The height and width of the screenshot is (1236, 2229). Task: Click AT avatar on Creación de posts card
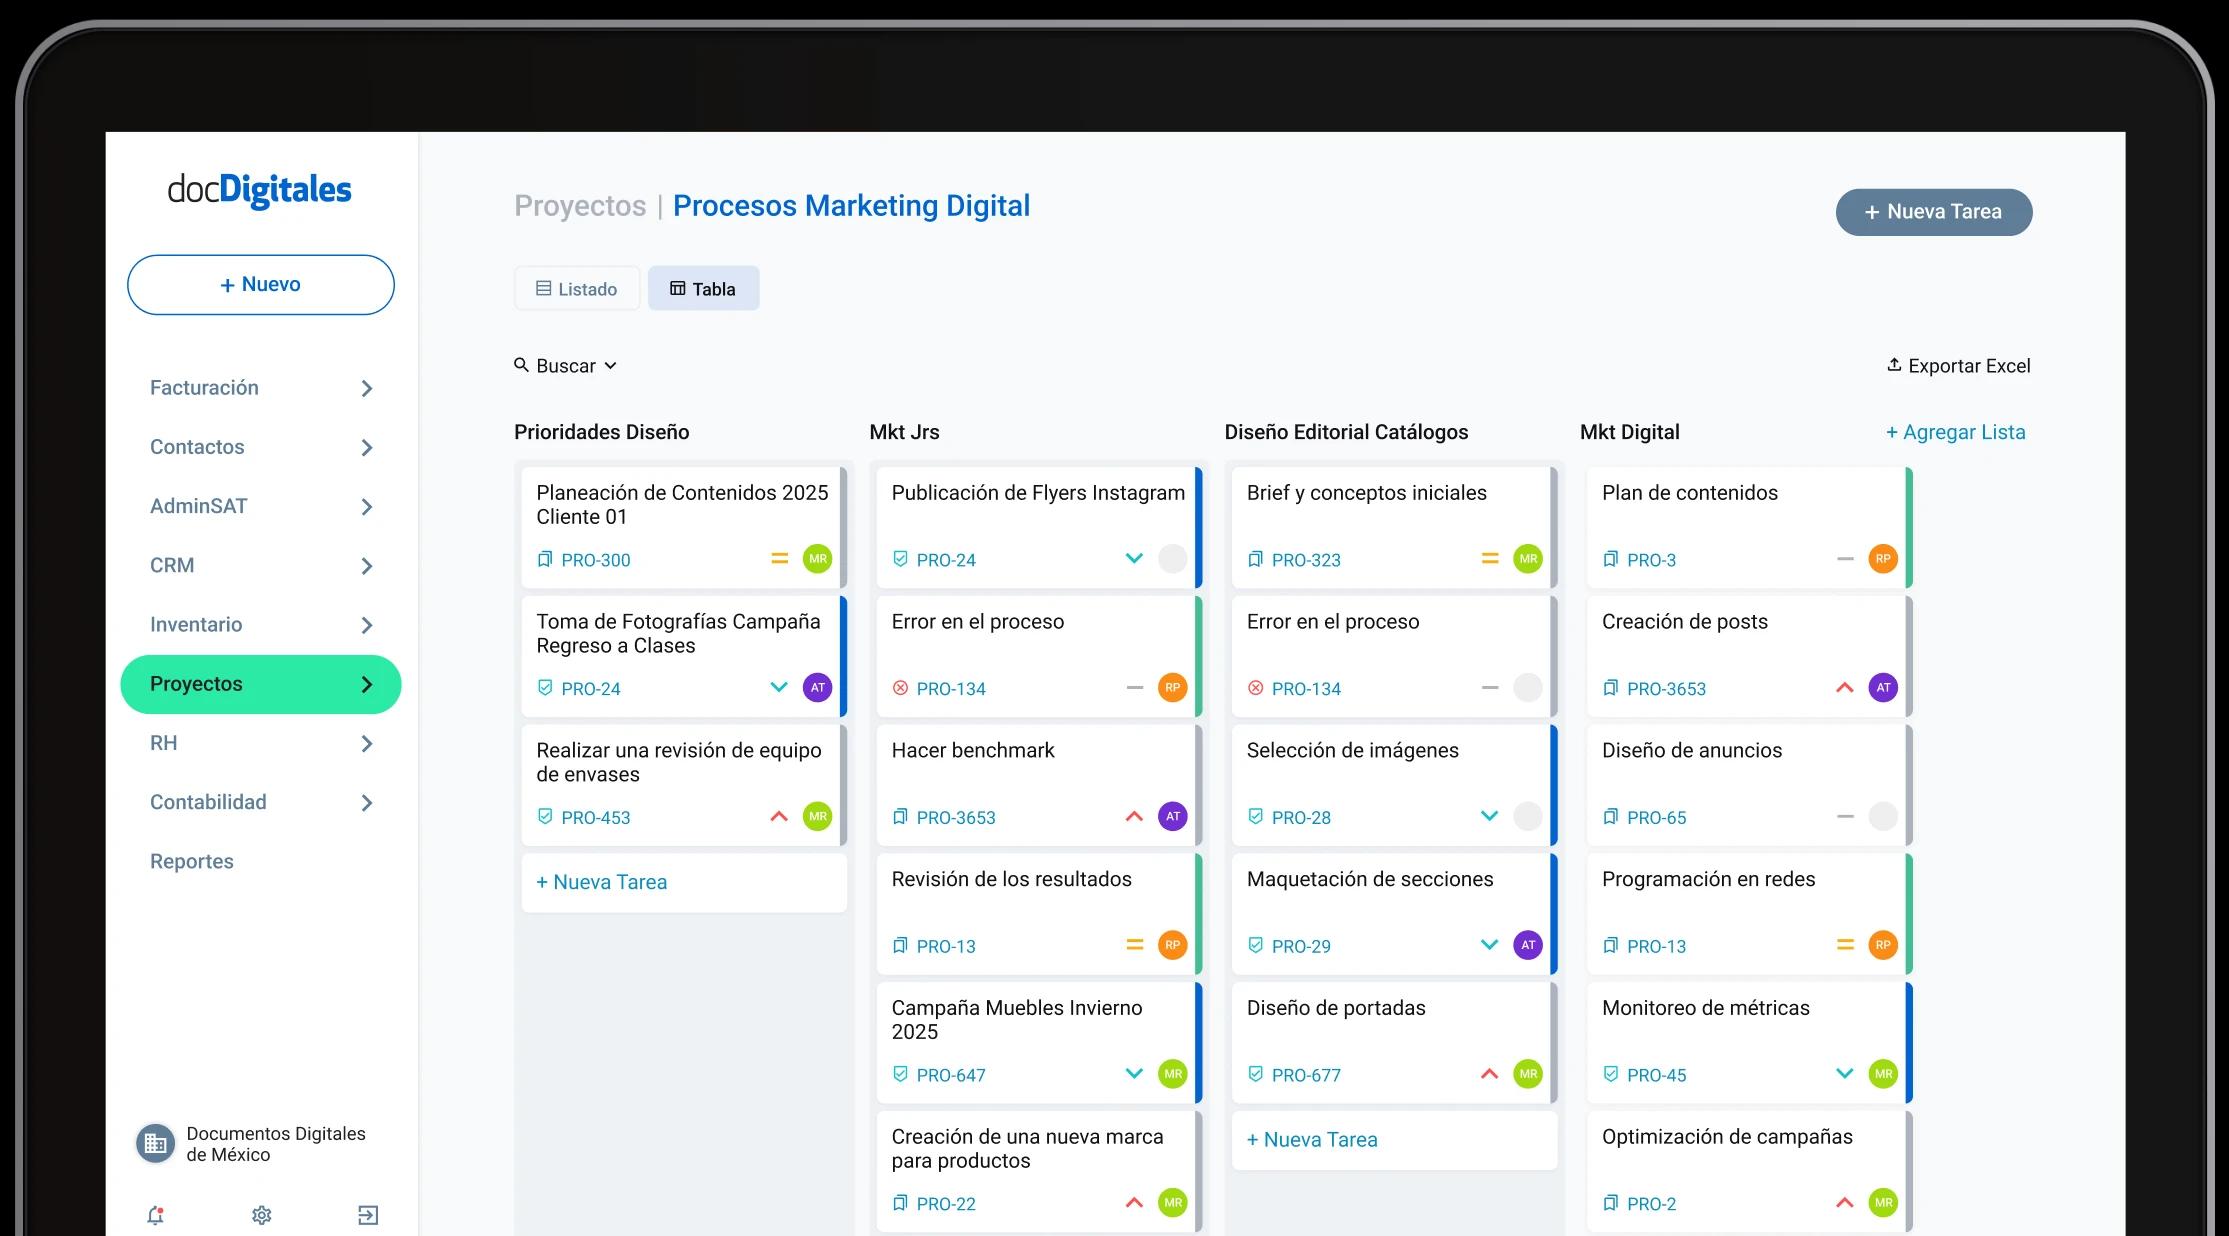1882,688
